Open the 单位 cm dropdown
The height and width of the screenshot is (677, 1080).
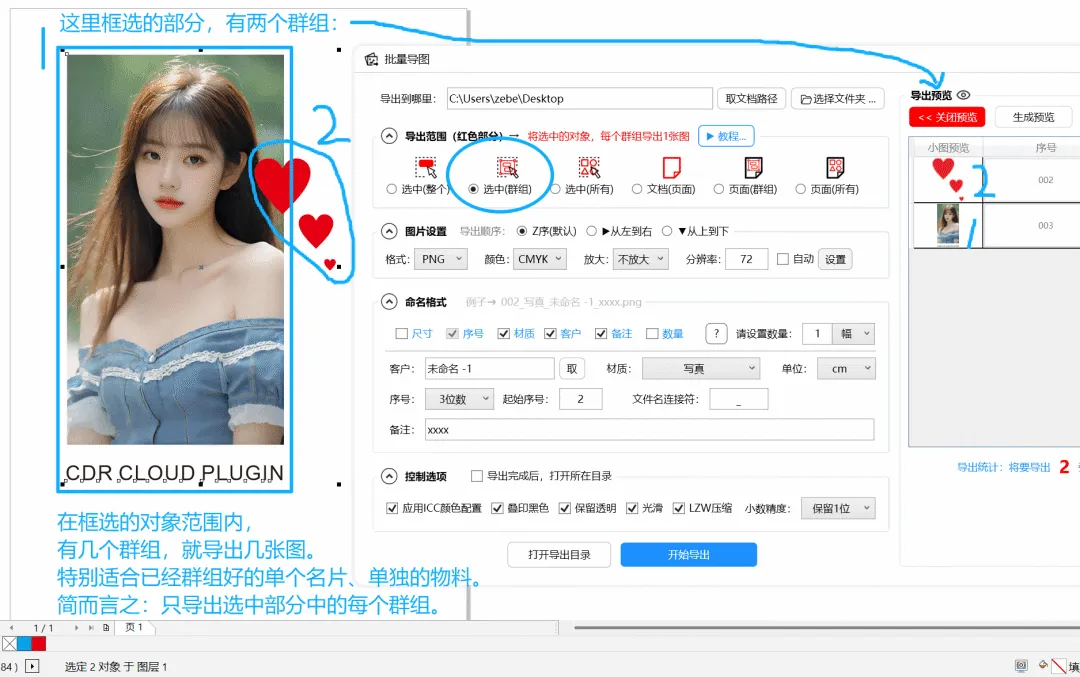click(847, 368)
